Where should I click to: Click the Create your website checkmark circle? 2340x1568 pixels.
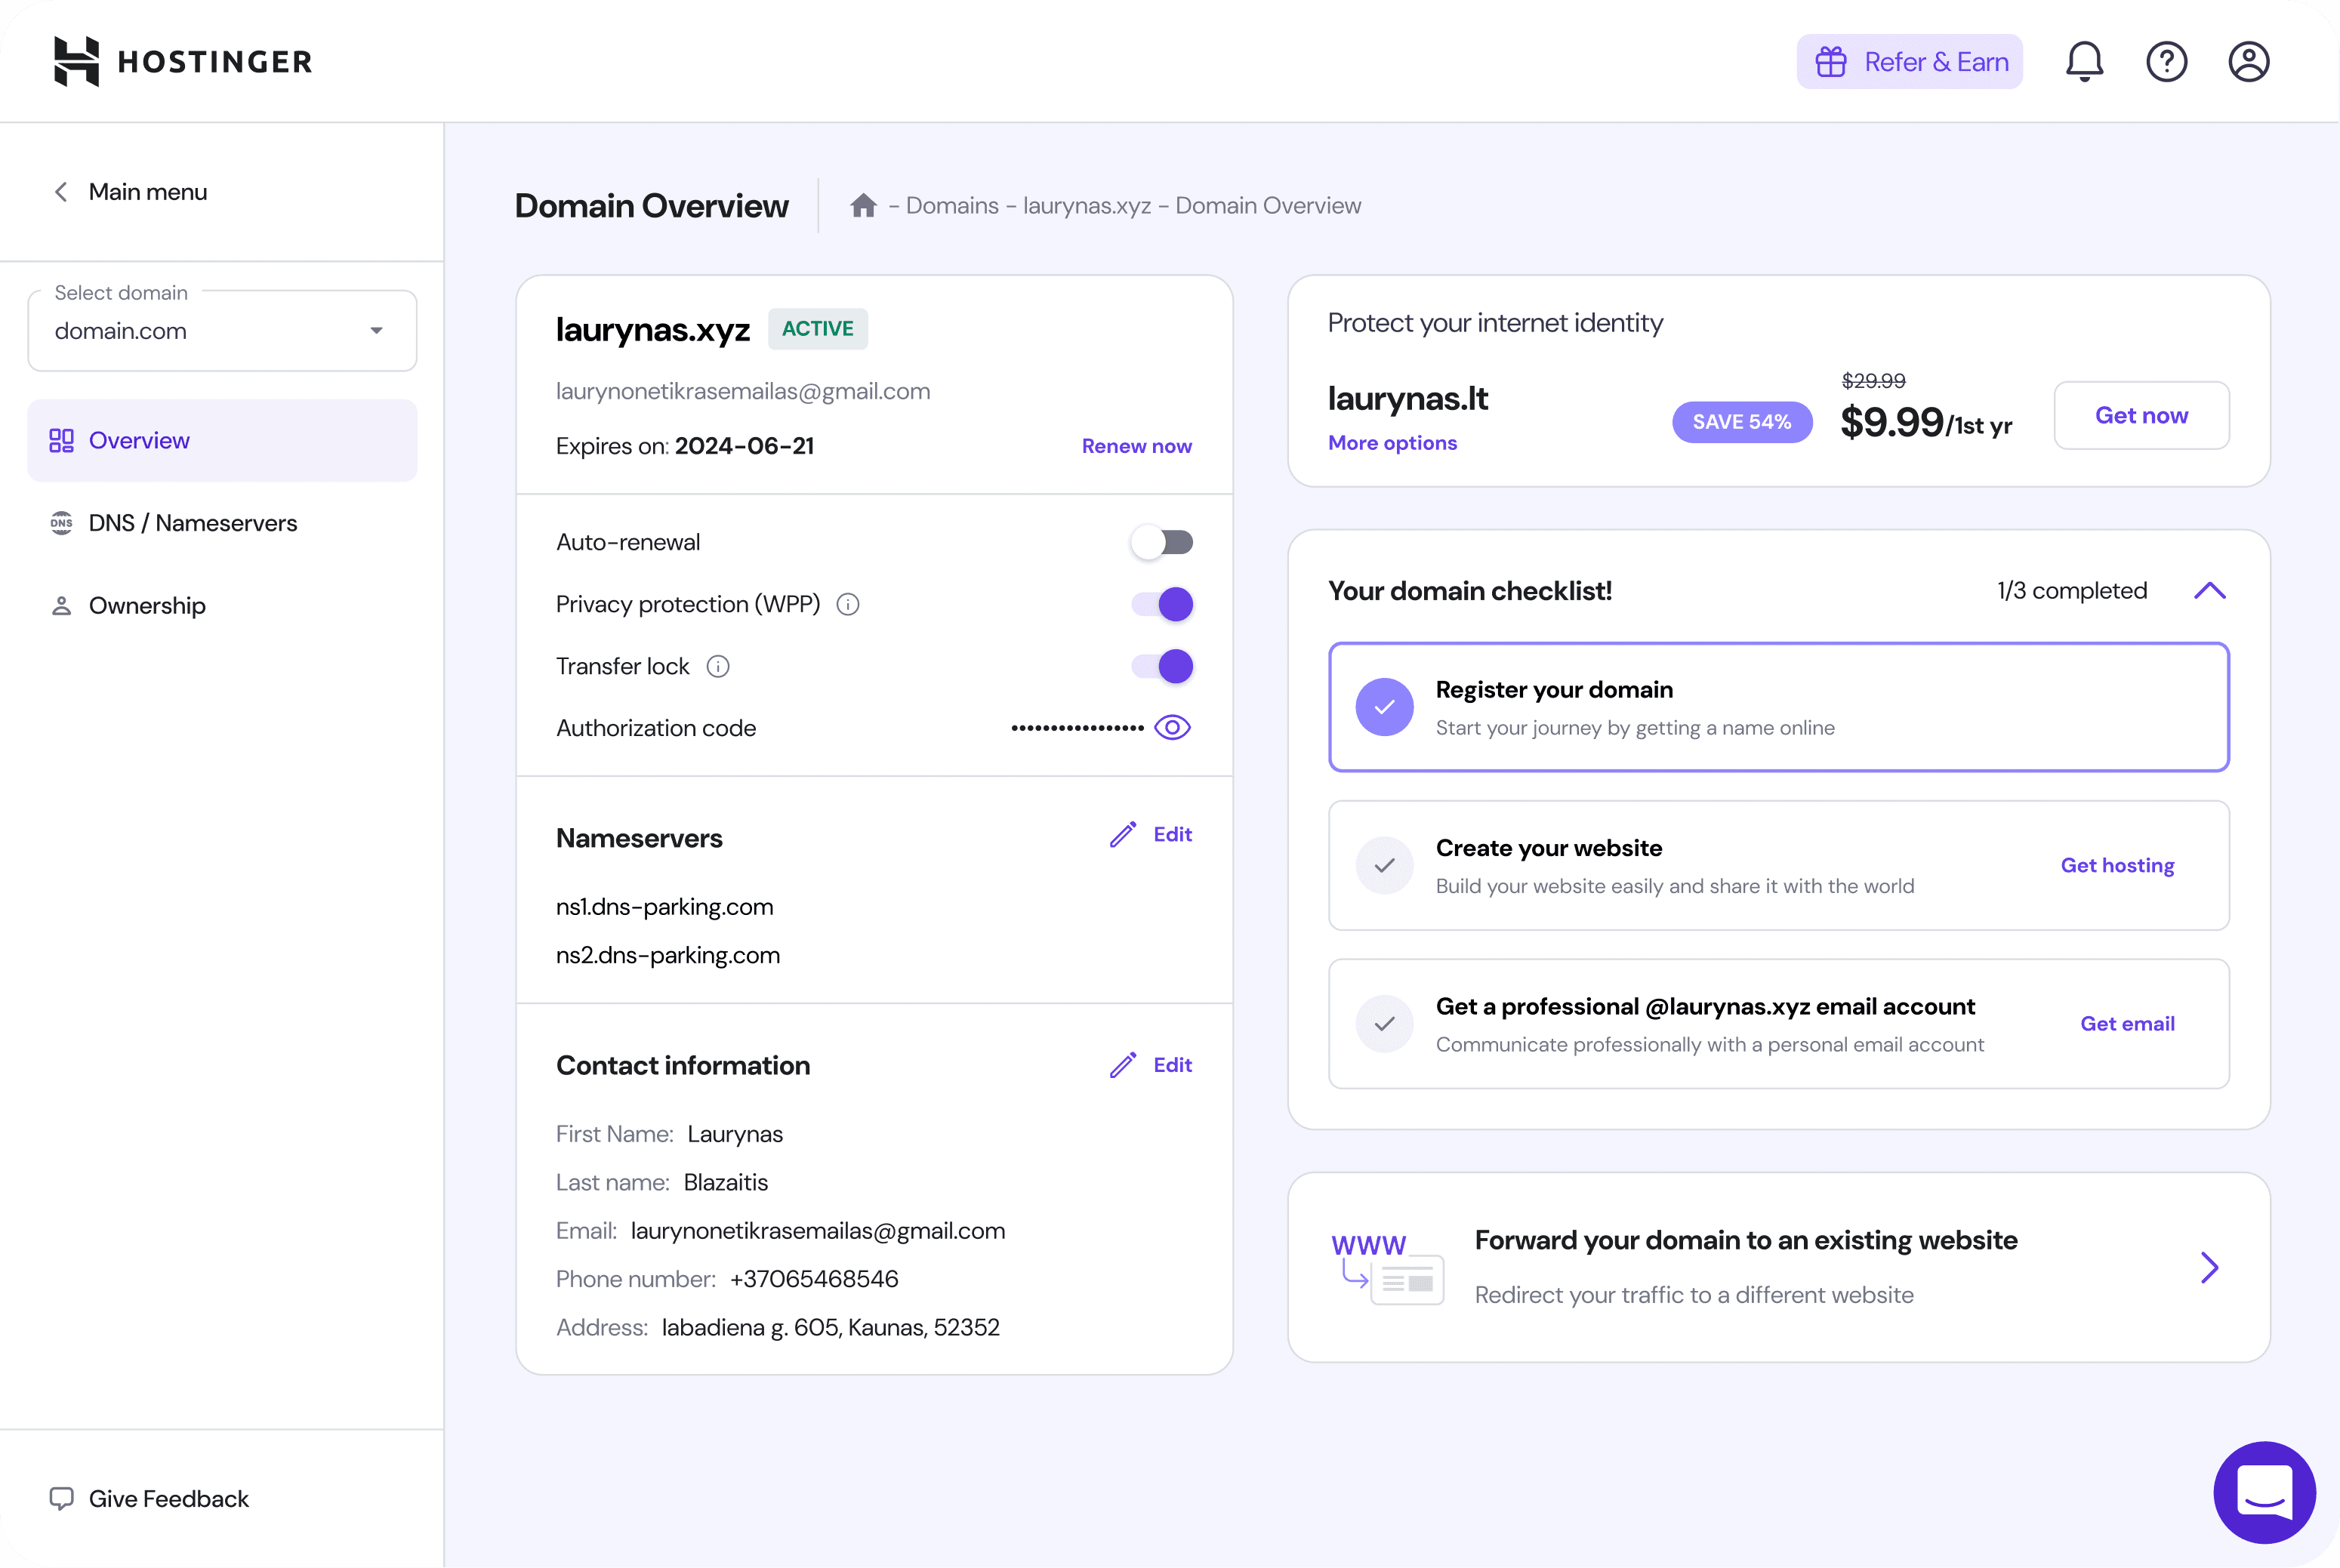click(x=1384, y=865)
